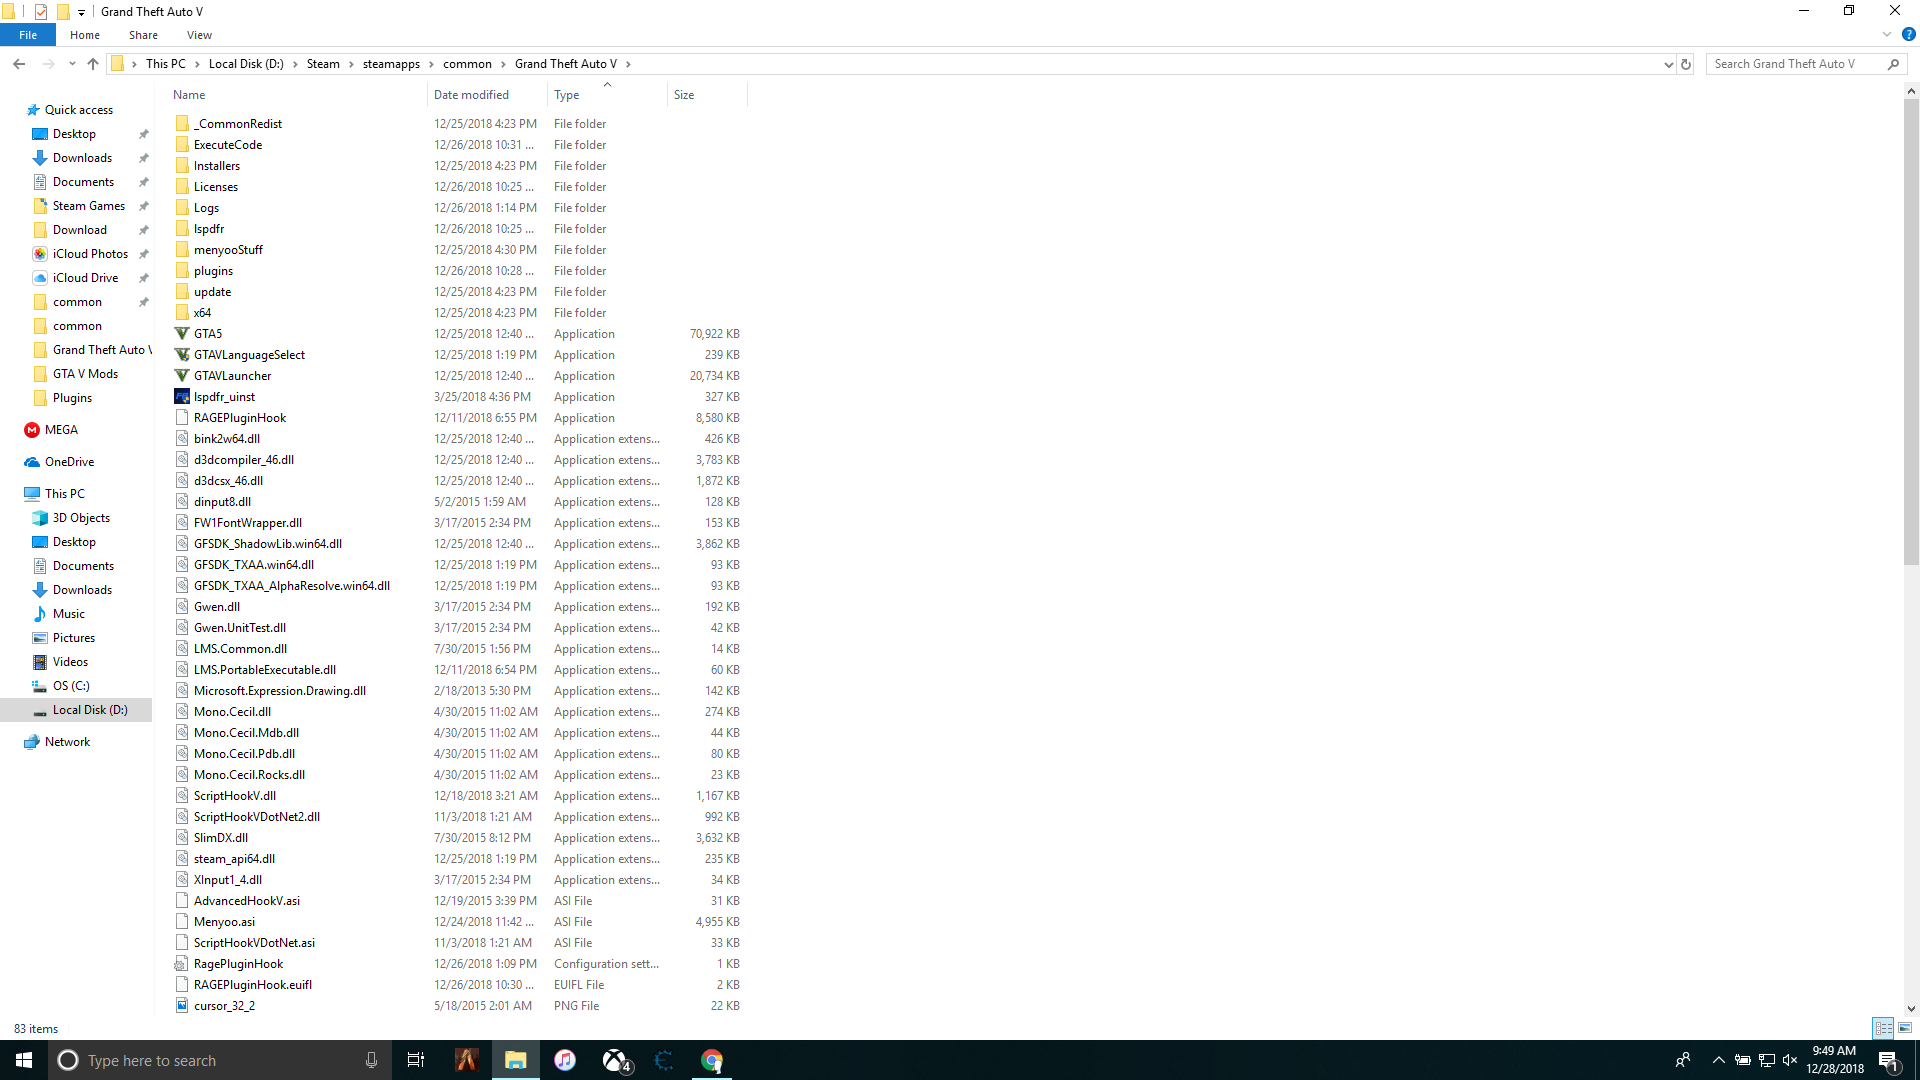Image resolution: width=1920 pixels, height=1080 pixels.
Task: Select the GTAVLauncher application file
Action: 232,376
